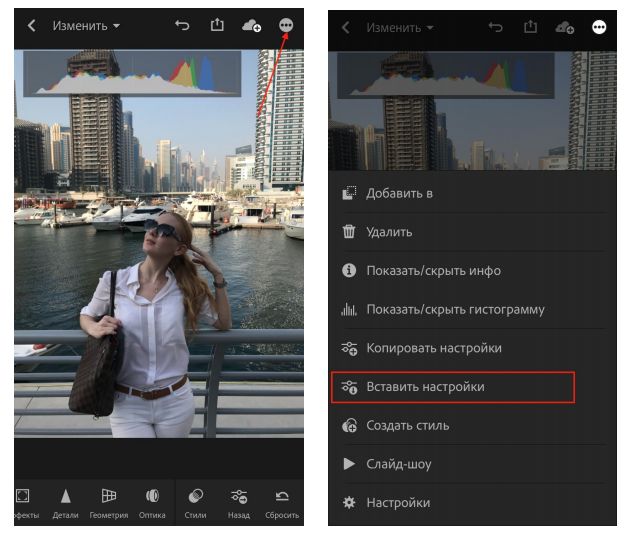Tap undo arrow in left screen header

(182, 26)
